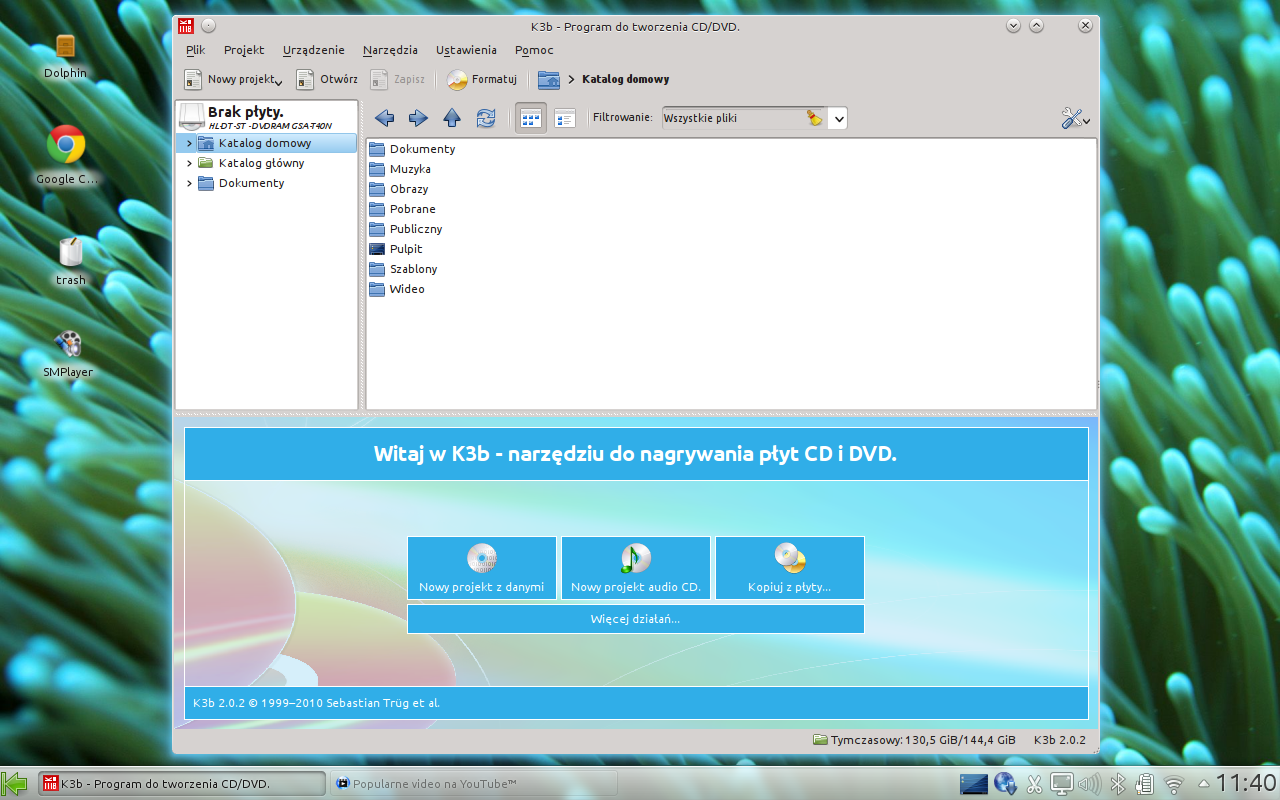Open SMPlayer desktop icon
The image size is (1280, 800).
point(68,354)
